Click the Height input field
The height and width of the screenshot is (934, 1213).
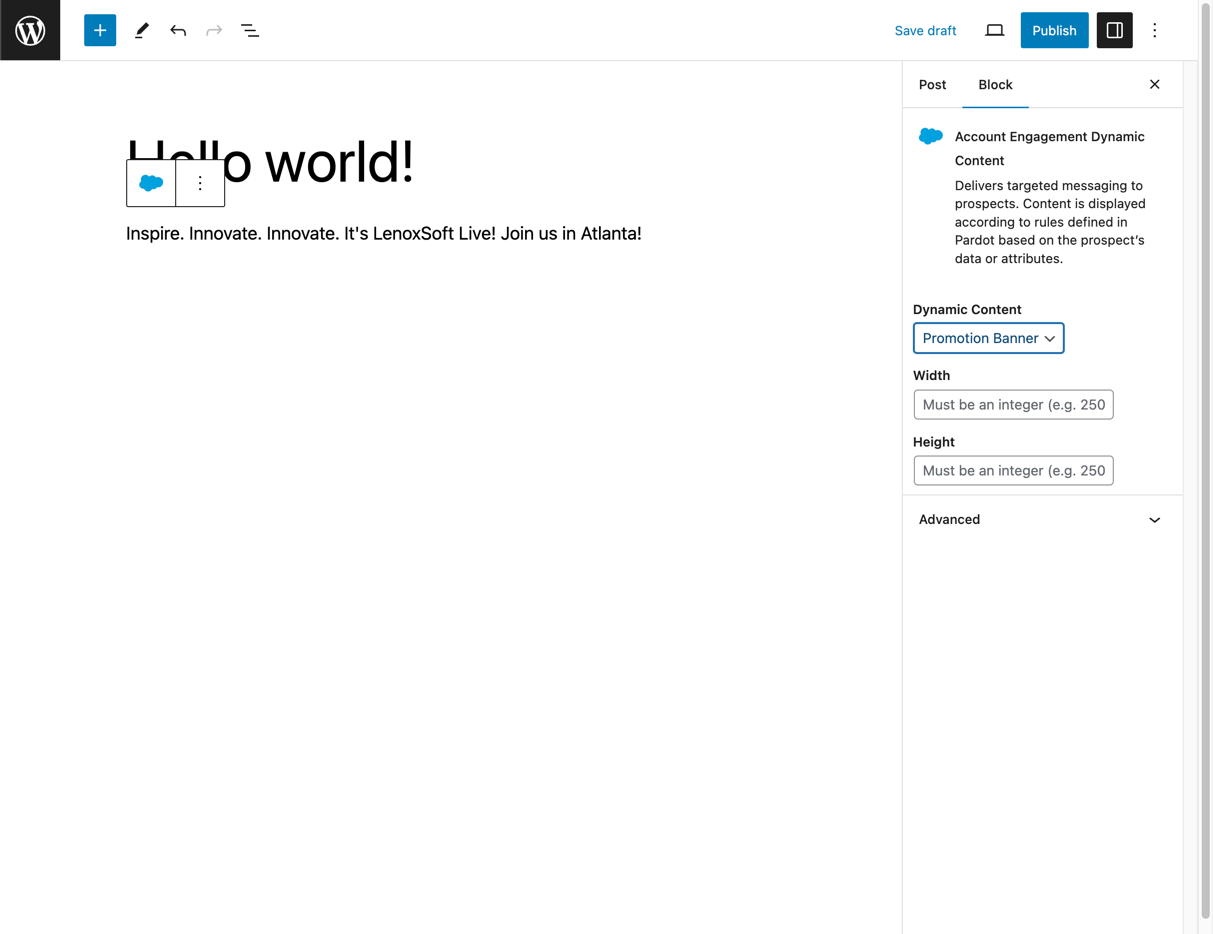click(x=1013, y=471)
